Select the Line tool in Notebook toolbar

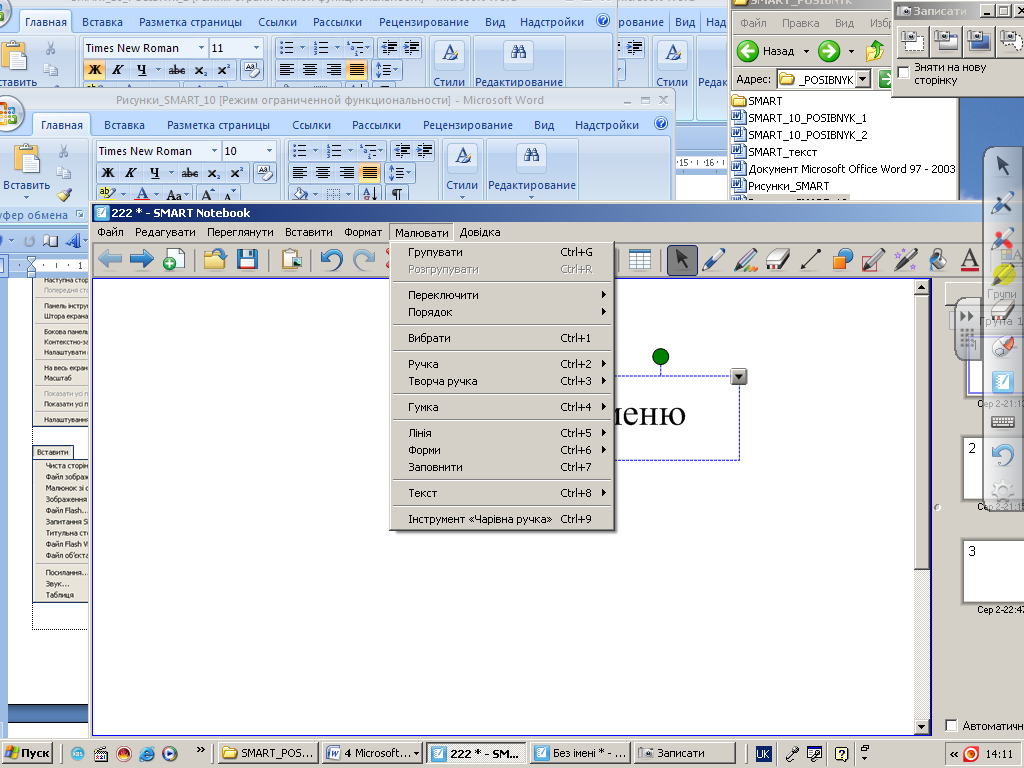tap(810, 260)
